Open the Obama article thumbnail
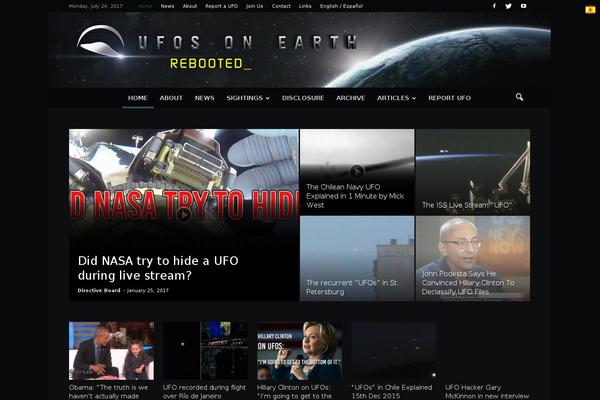 pos(111,351)
